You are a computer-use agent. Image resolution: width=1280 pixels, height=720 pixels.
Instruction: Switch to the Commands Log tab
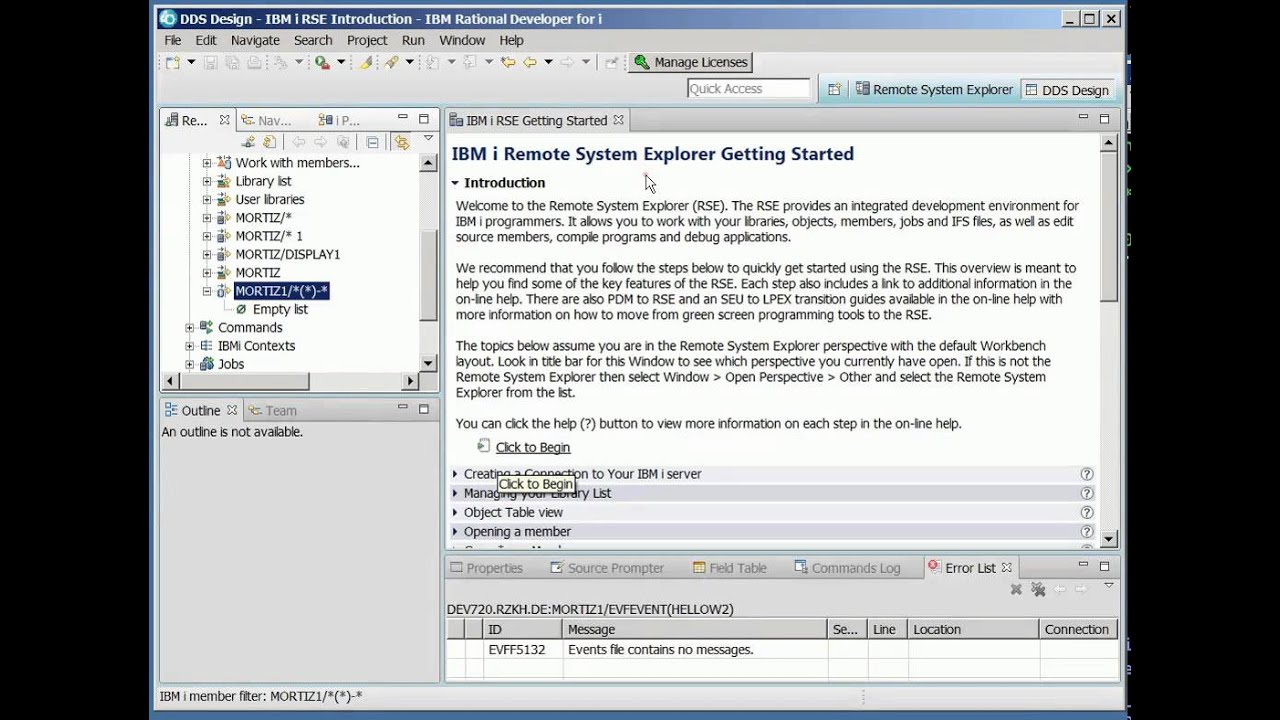pyautogui.click(x=847, y=567)
